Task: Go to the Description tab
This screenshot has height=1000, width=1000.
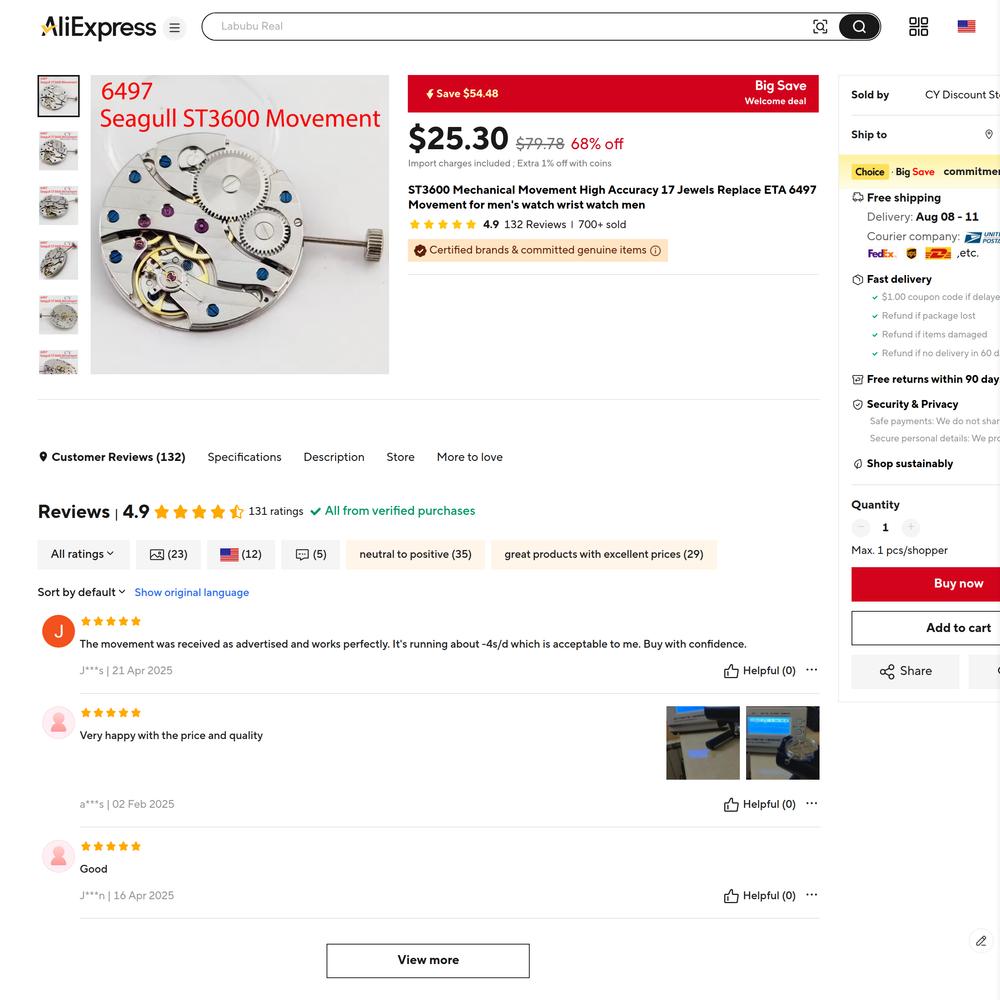Action: 334,457
